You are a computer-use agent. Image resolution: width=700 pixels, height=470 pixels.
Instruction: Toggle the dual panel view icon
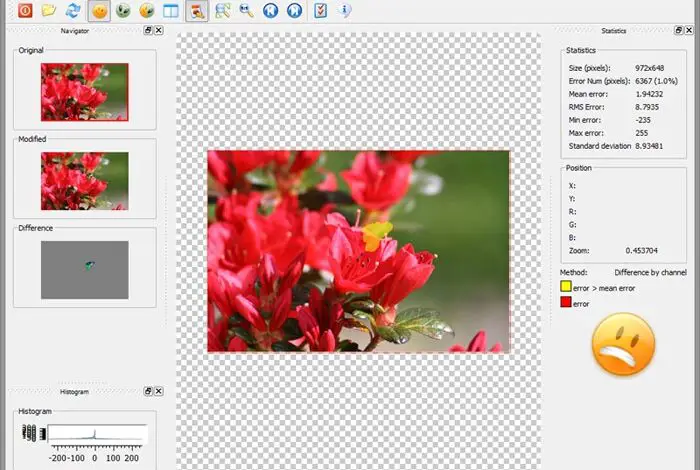coord(171,11)
